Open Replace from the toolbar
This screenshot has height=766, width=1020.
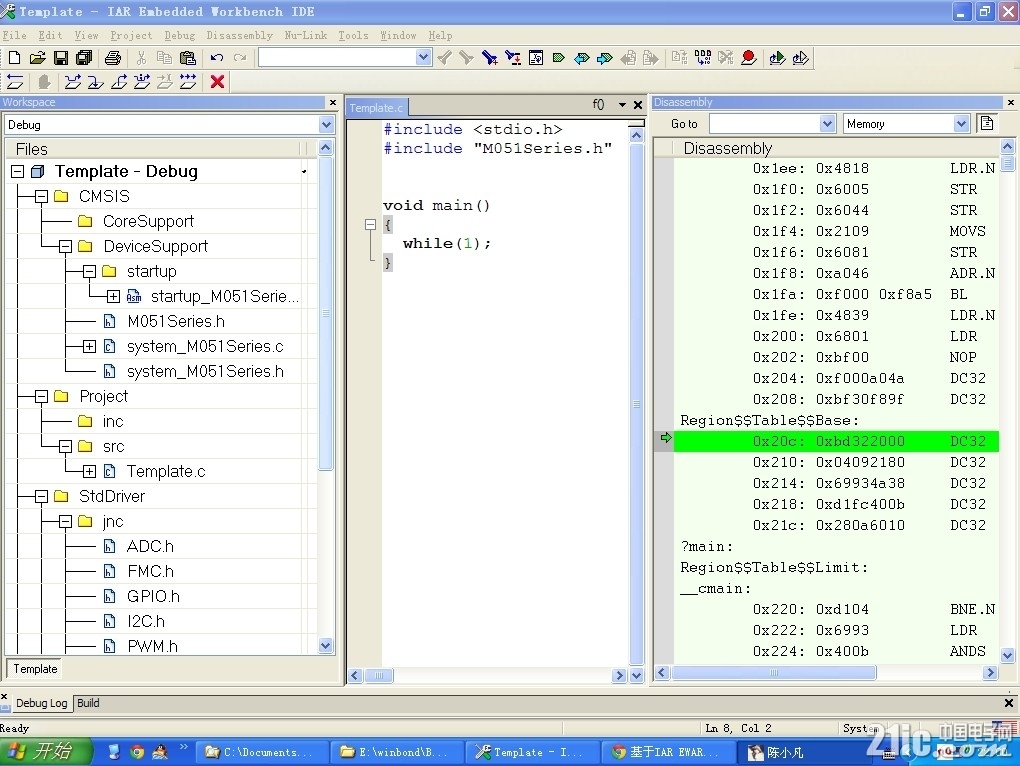click(513, 58)
